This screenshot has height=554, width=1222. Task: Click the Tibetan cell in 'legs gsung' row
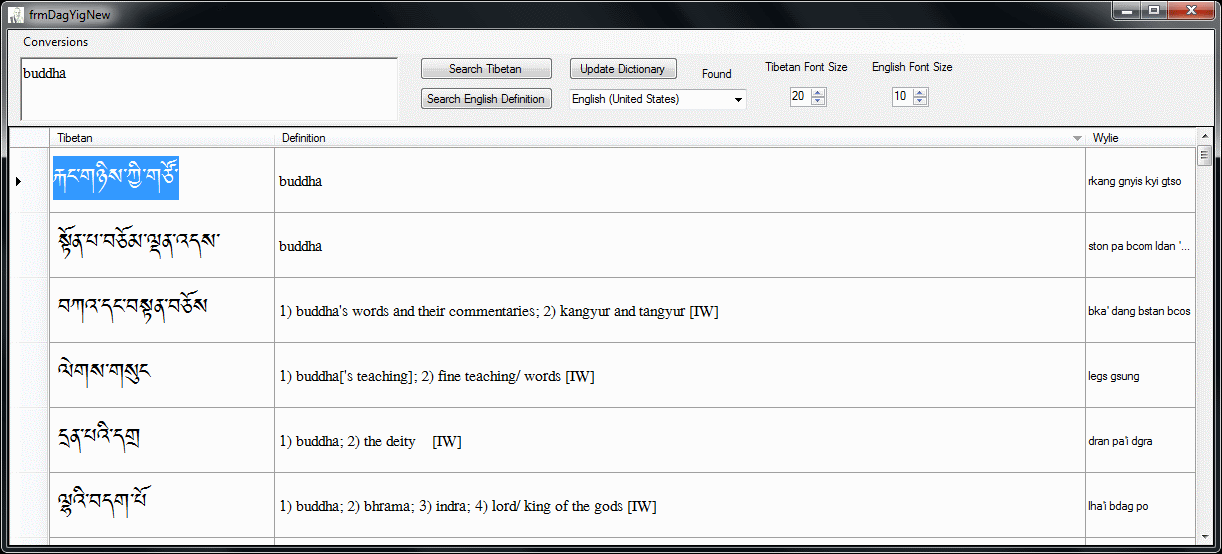coord(162,375)
